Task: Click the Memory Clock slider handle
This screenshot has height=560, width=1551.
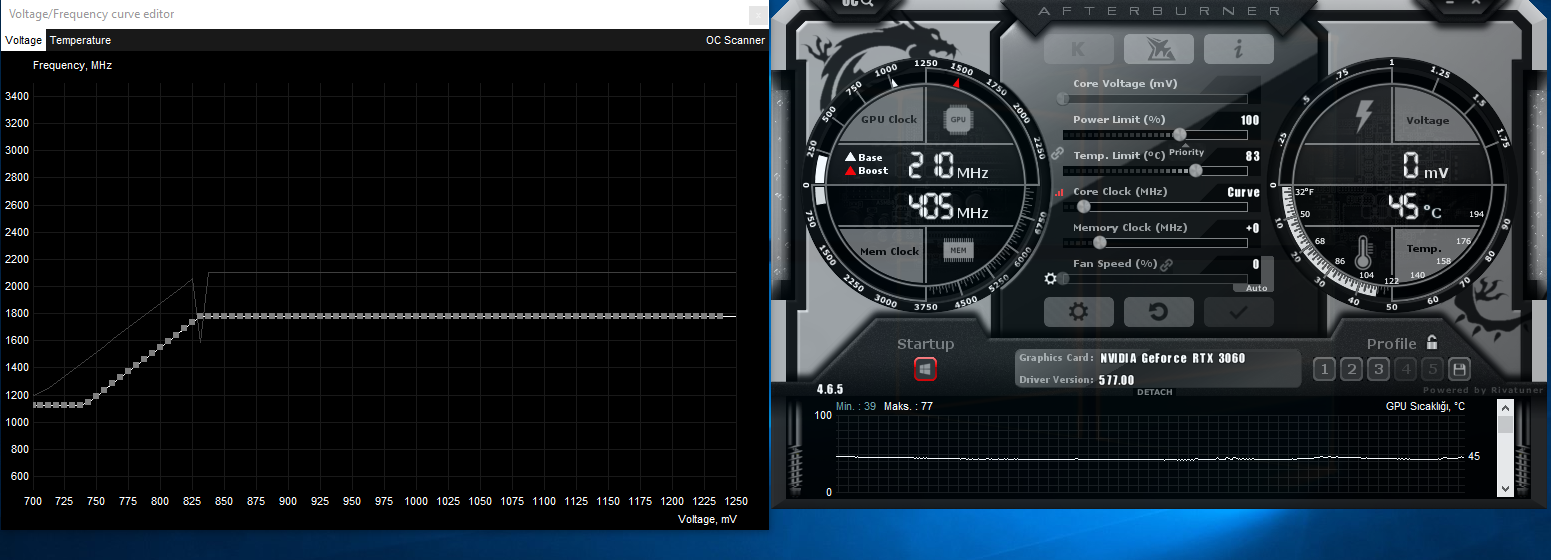Action: coord(1100,242)
